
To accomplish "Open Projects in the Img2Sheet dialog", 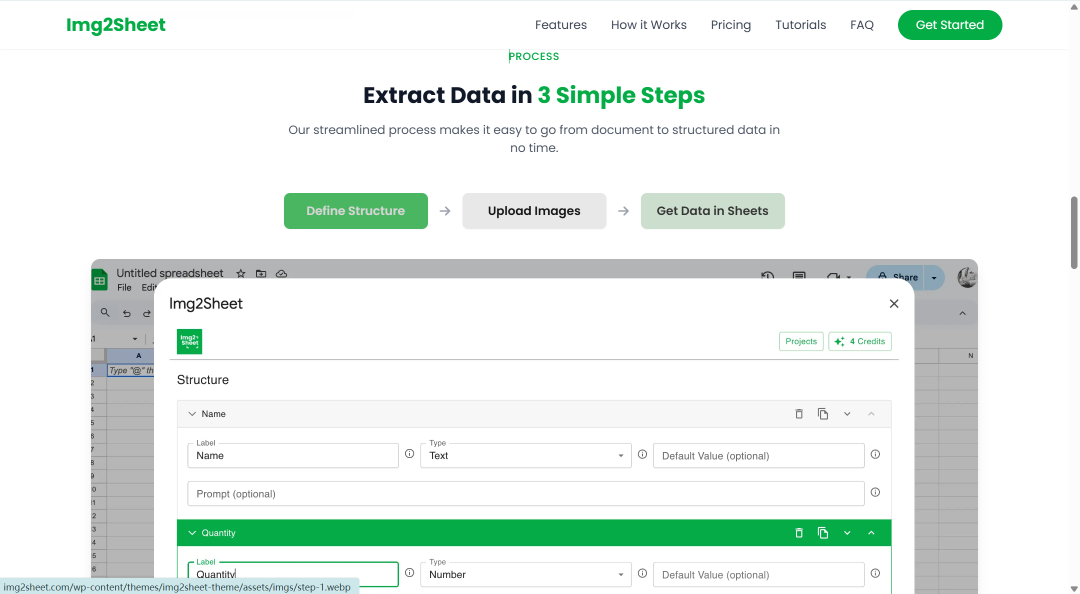I will tap(801, 341).
